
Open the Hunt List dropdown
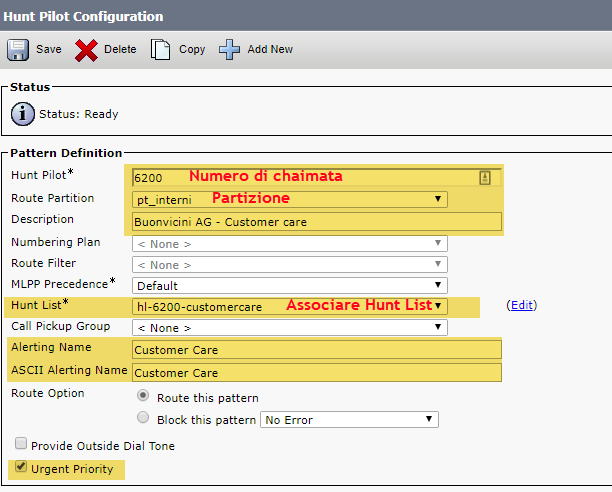pos(290,306)
